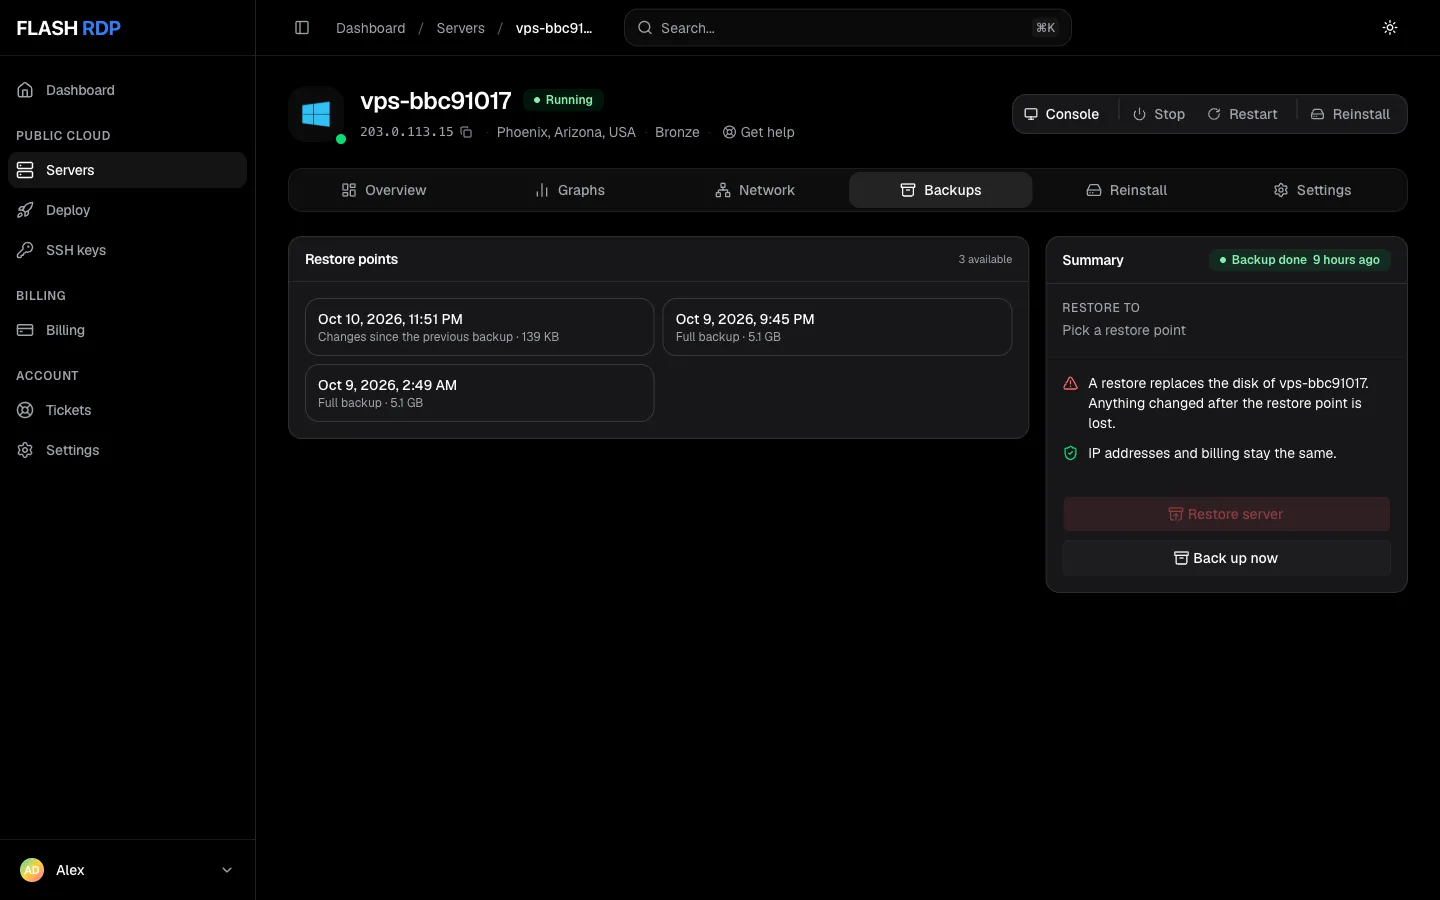This screenshot has height=900, width=1440.
Task: Select the Oct 9, 2026, 9:45 PM restore point
Action: point(837,327)
